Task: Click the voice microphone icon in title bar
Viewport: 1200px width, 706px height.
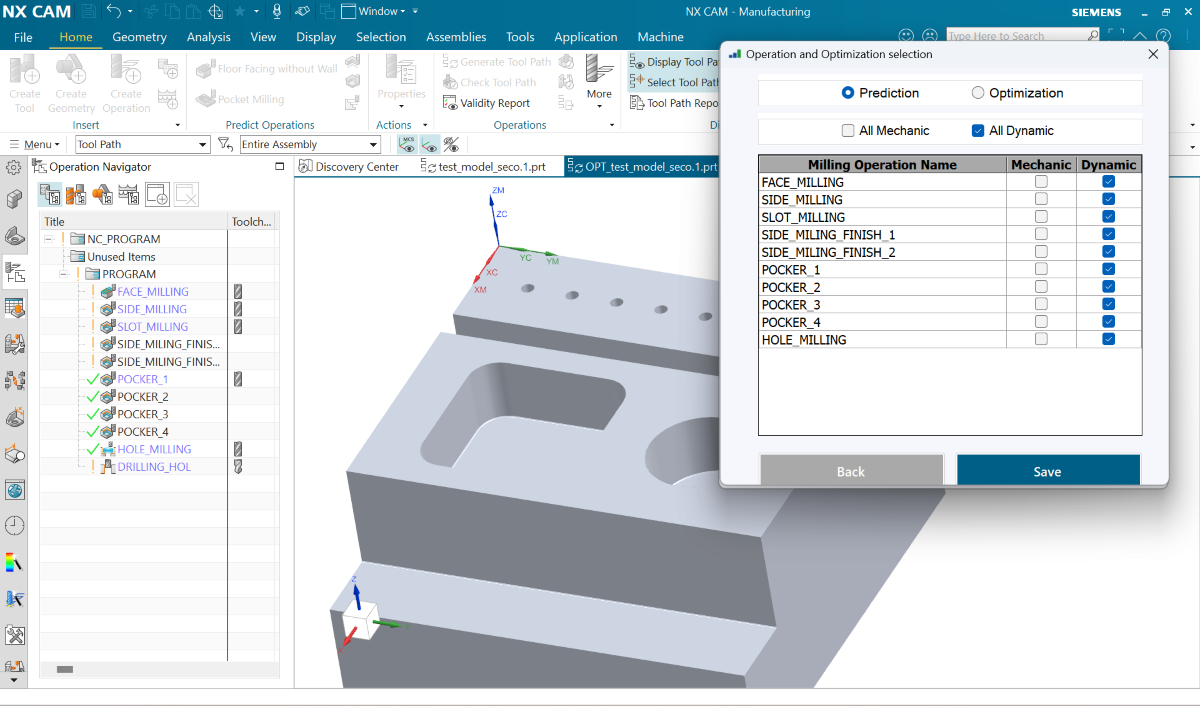Action: pos(277,12)
